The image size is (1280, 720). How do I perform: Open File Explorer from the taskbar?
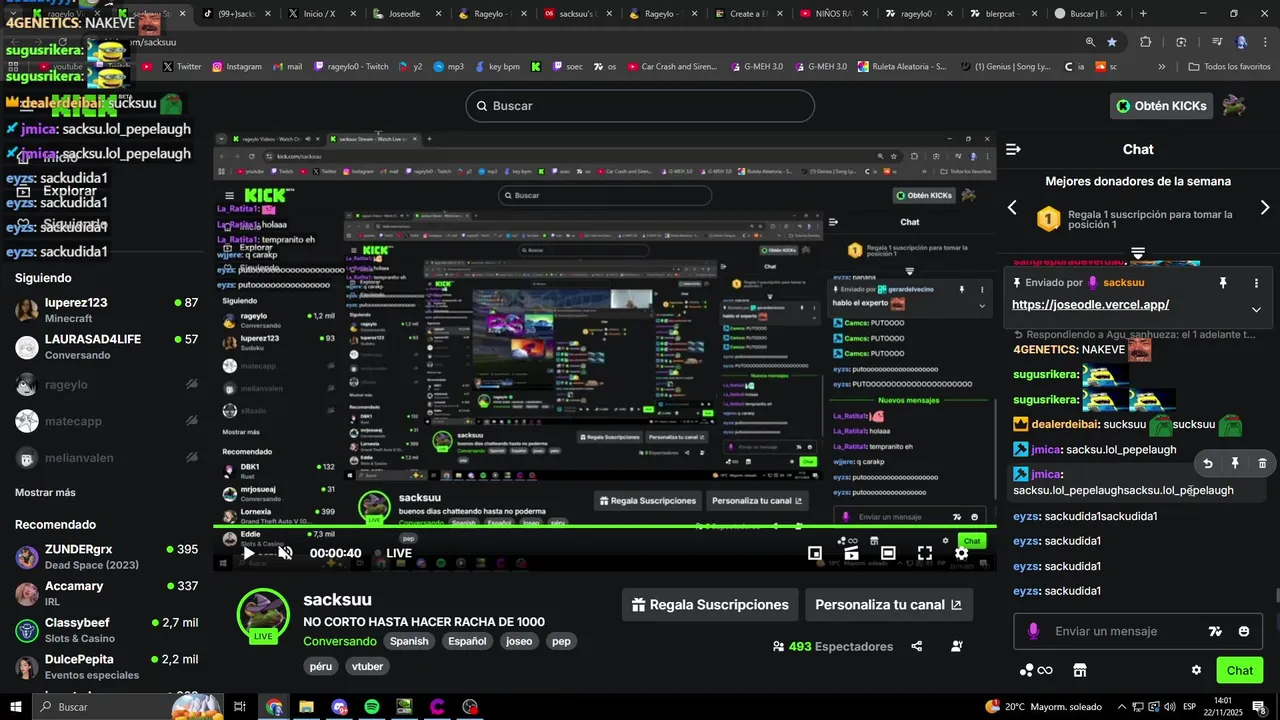pyautogui.click(x=307, y=707)
